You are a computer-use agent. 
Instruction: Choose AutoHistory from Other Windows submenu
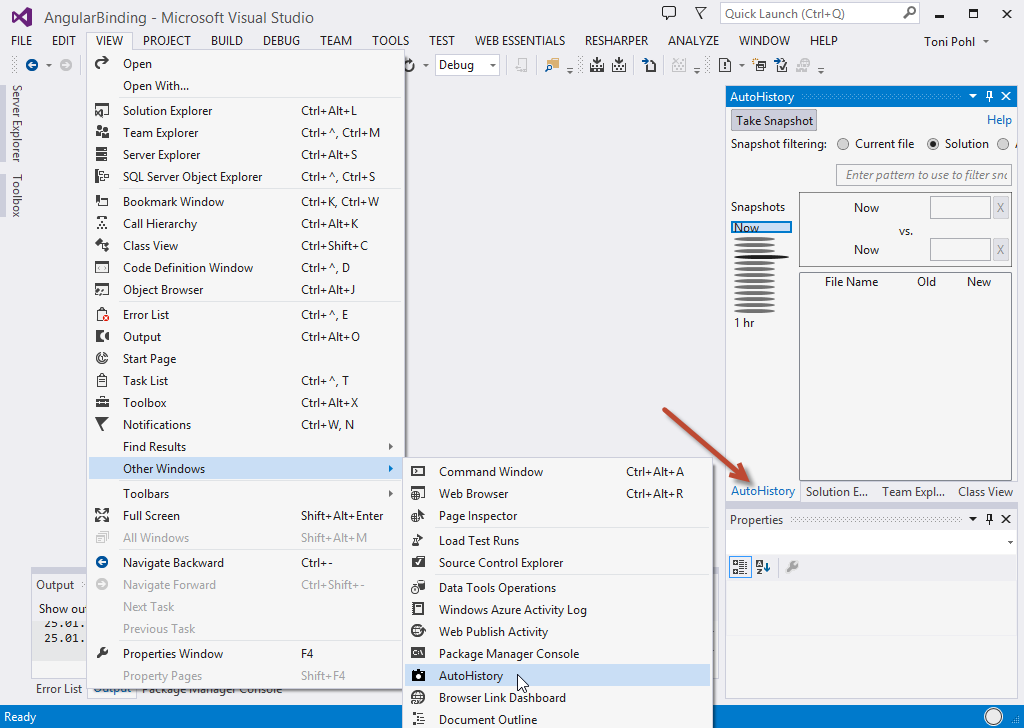point(471,676)
